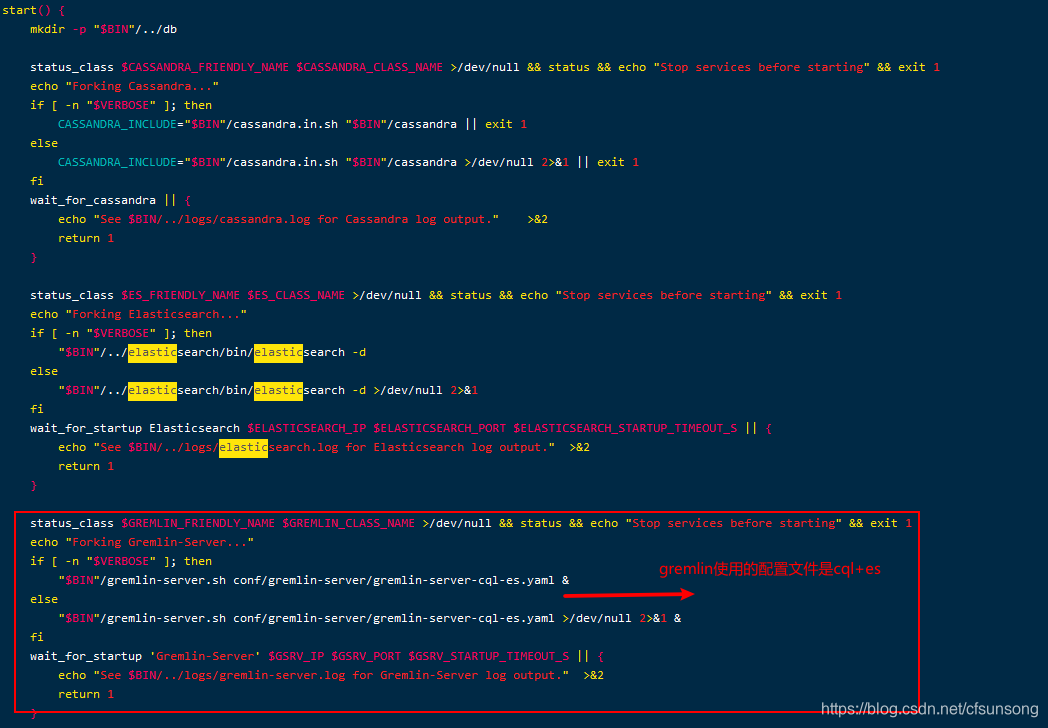The image size is (1048, 728).
Task: Select the $ELASTICSEARCH_STARTUP_TIMEOUT_S variable
Action: point(626,429)
